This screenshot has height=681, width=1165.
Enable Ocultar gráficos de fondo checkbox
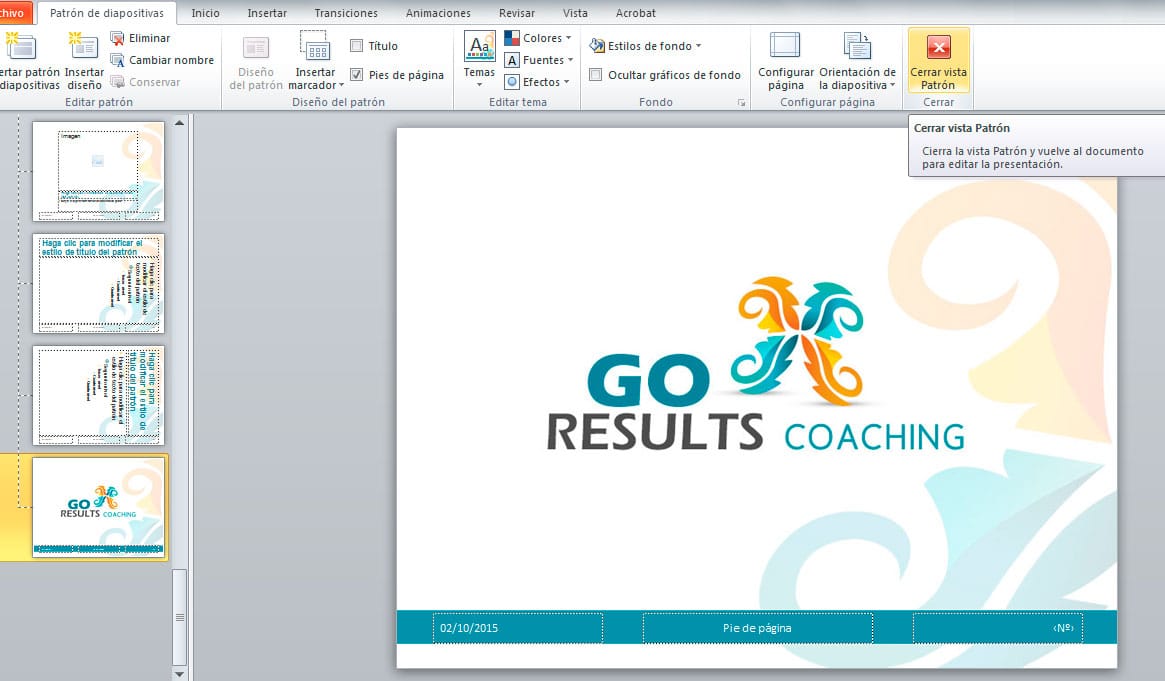(596, 75)
